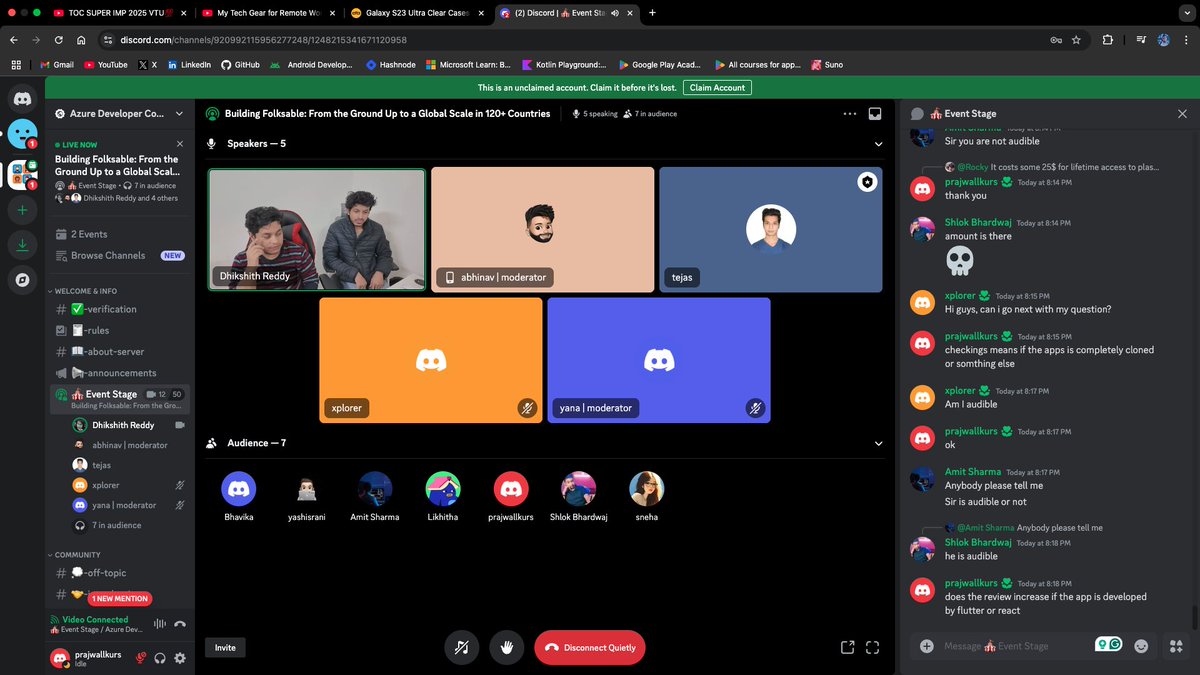1200x675 pixels.
Task: Open apps launcher icon beside message box
Action: (x=1176, y=646)
